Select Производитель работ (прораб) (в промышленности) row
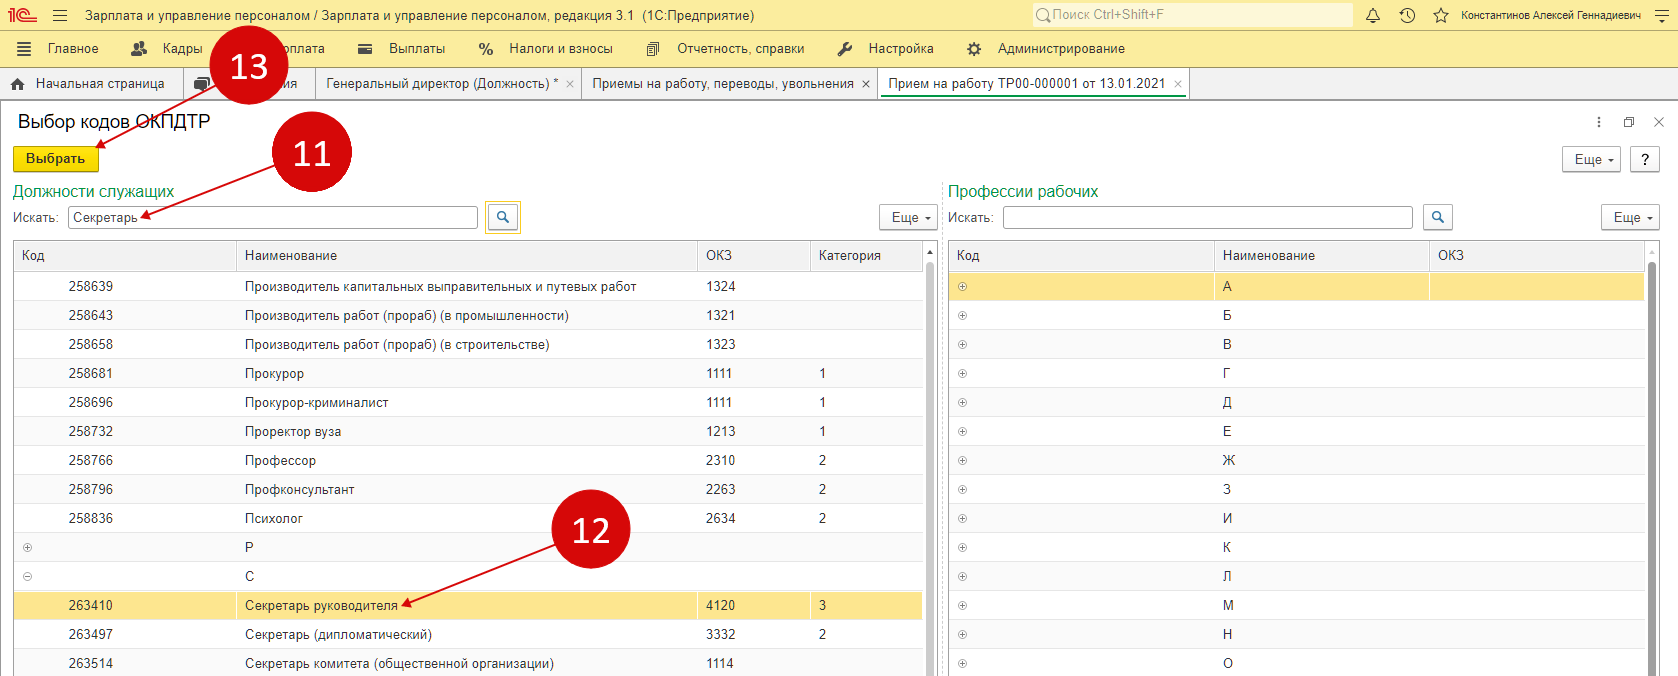 pos(468,315)
